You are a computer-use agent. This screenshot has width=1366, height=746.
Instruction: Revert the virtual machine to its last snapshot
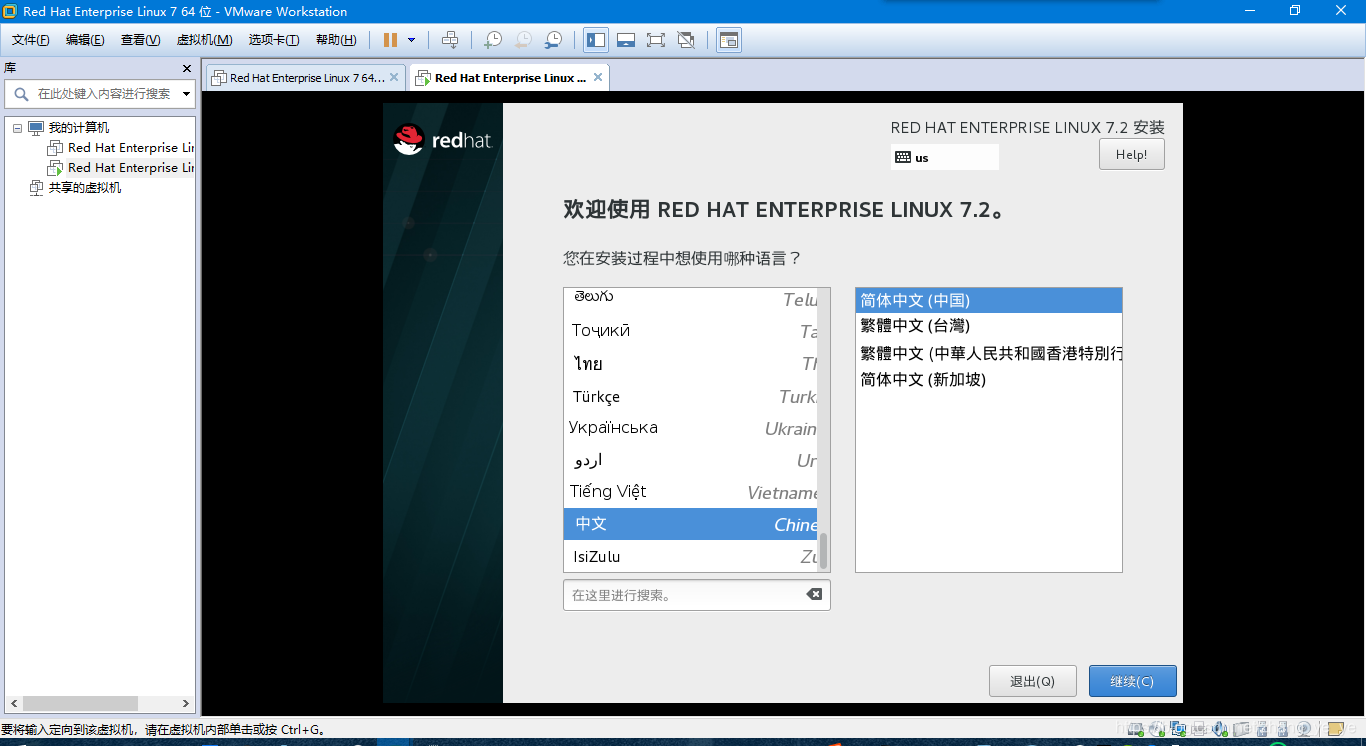523,40
